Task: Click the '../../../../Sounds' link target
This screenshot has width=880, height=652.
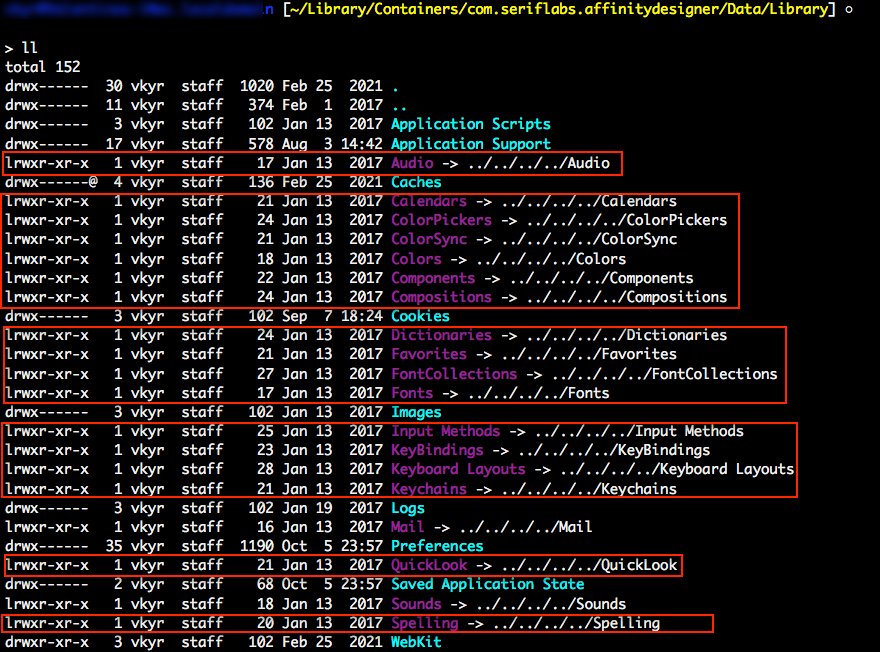Action: [x=551, y=604]
